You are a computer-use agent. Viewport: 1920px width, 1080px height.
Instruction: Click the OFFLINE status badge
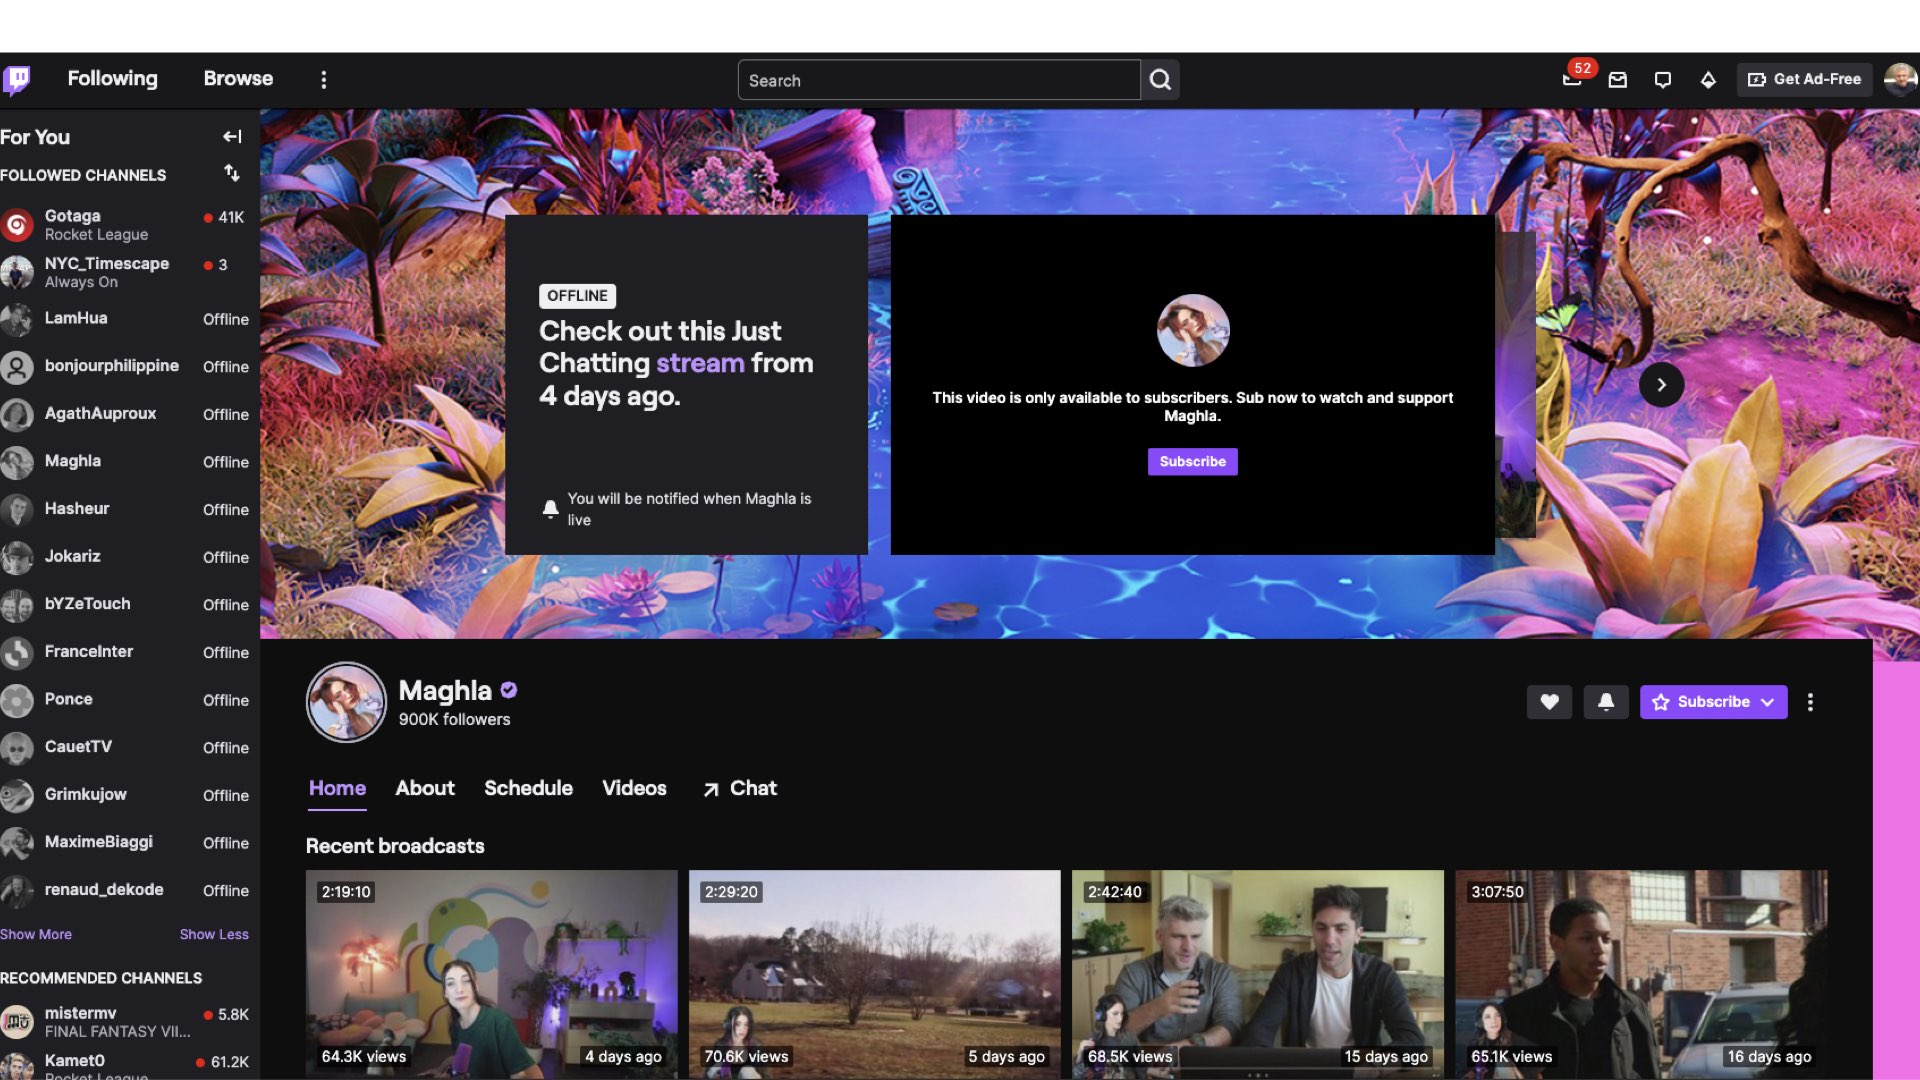[x=577, y=296]
